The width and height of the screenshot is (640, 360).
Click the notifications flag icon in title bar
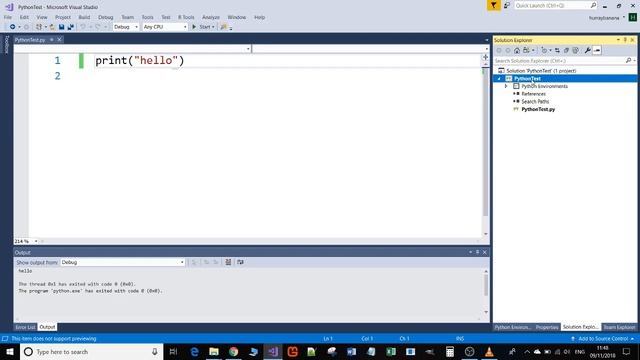(493, 5)
